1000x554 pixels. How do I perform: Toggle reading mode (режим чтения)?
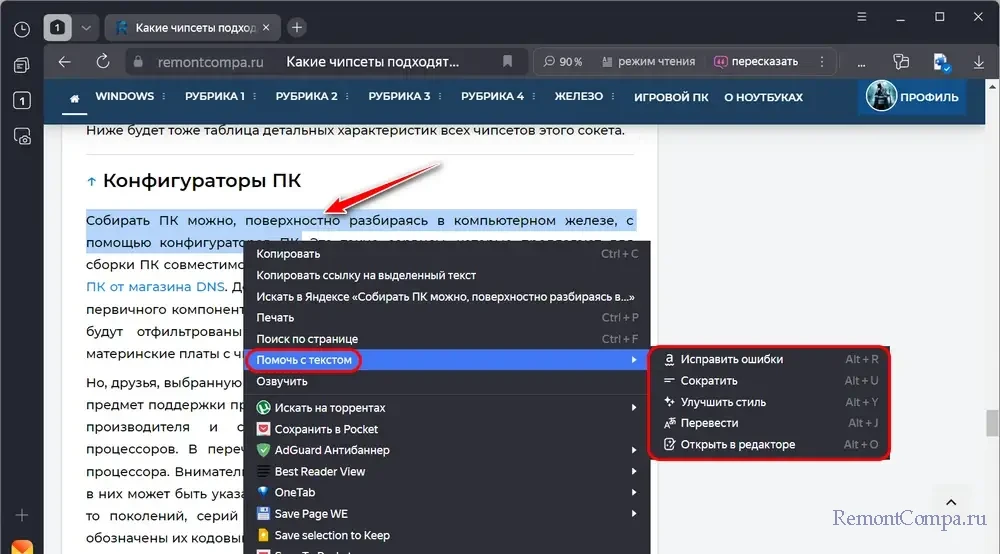click(x=646, y=61)
